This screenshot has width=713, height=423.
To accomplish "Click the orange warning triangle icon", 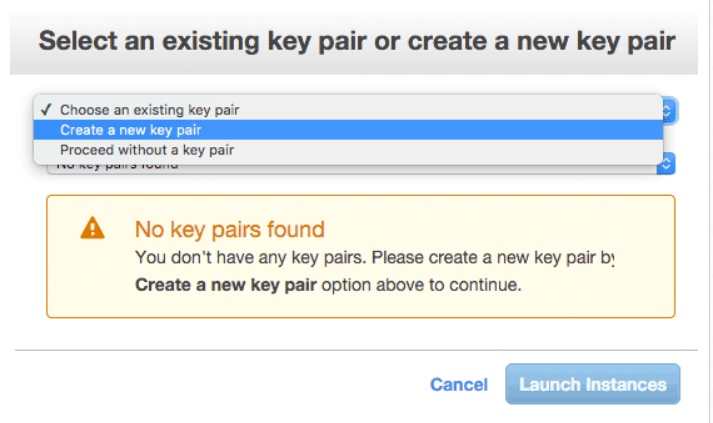I will point(92,228).
